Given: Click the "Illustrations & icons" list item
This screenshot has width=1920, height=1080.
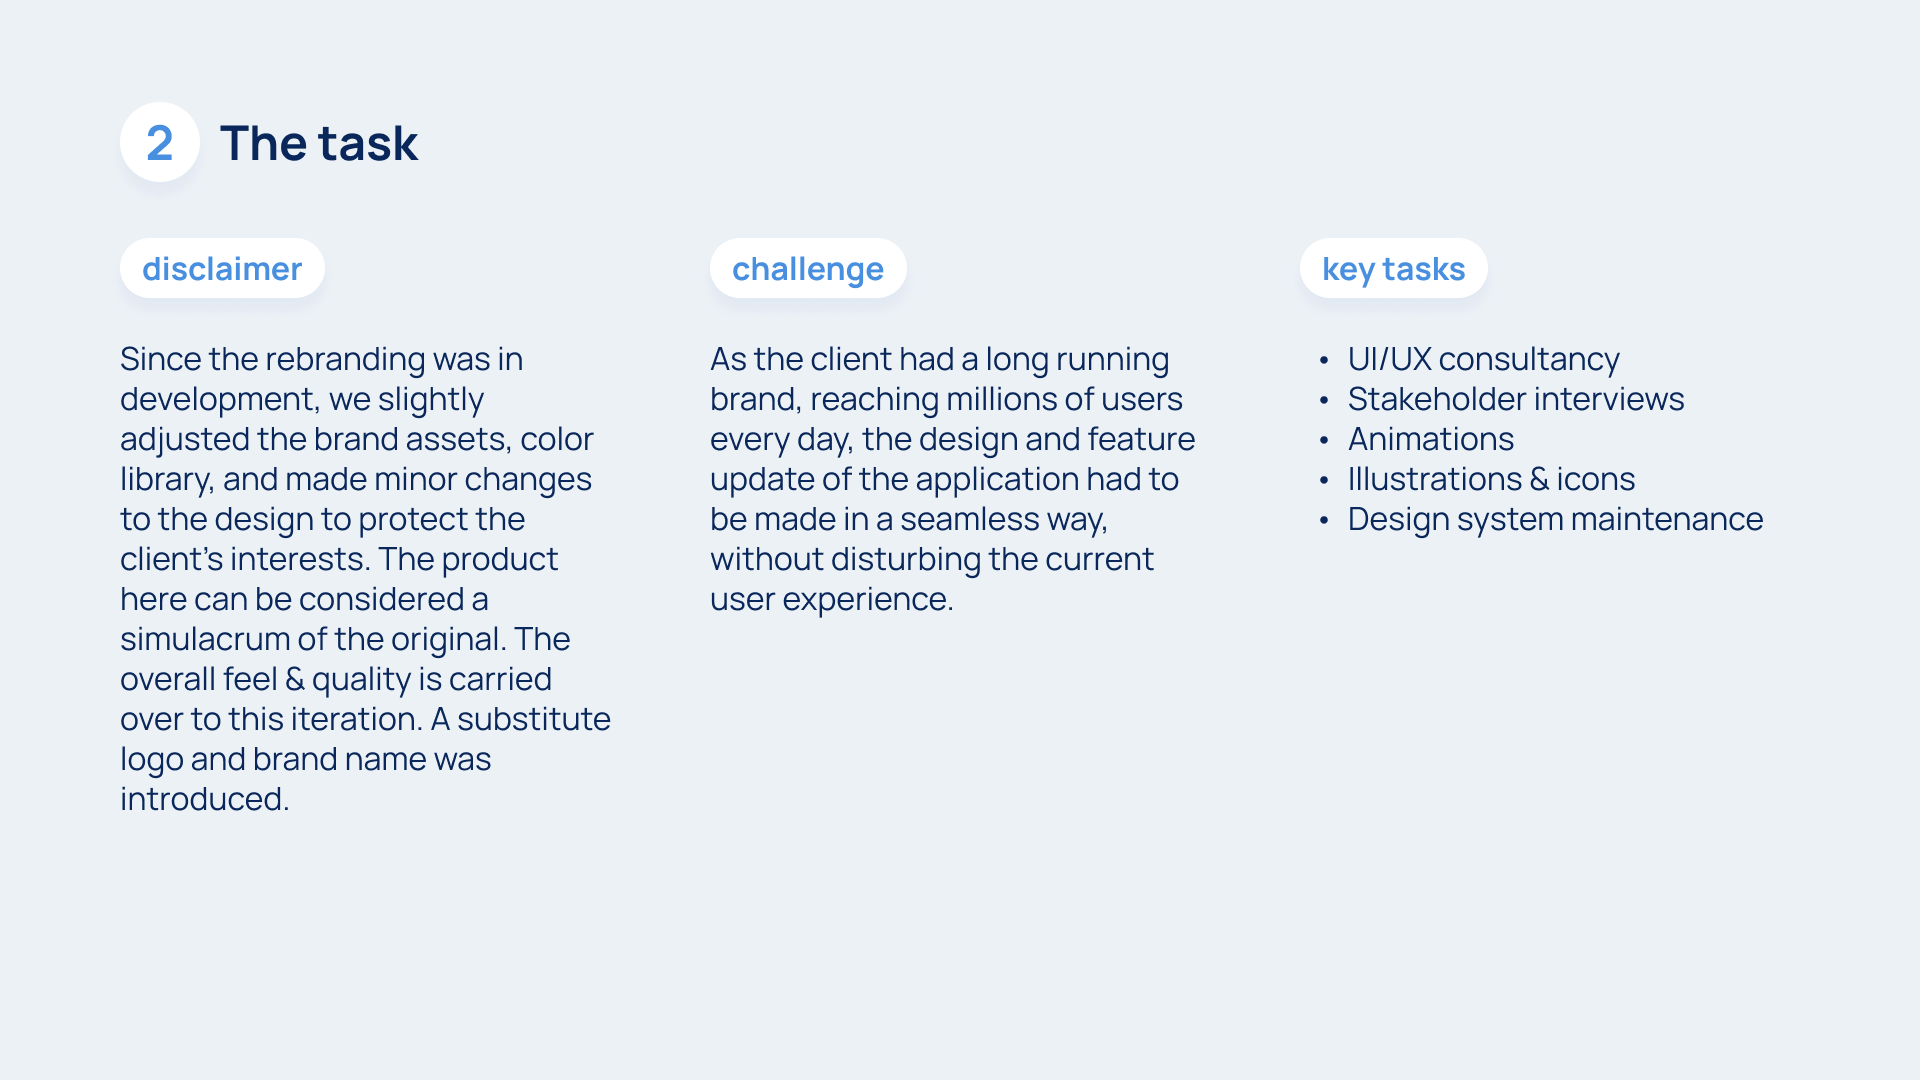Looking at the screenshot, I should pos(1490,479).
